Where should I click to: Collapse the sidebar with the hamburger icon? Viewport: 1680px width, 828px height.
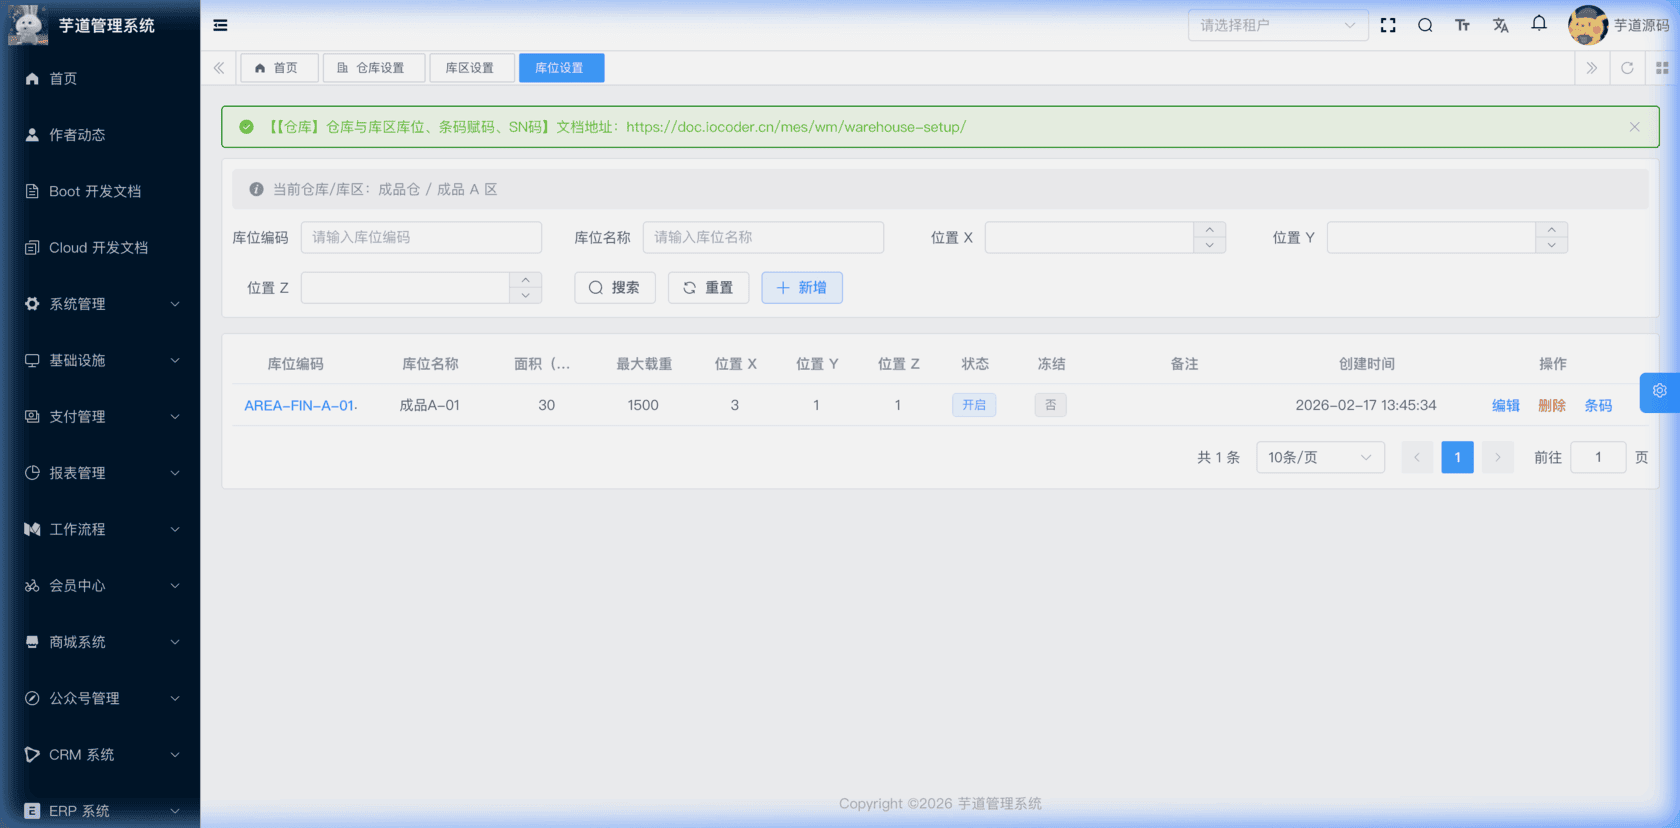click(220, 25)
